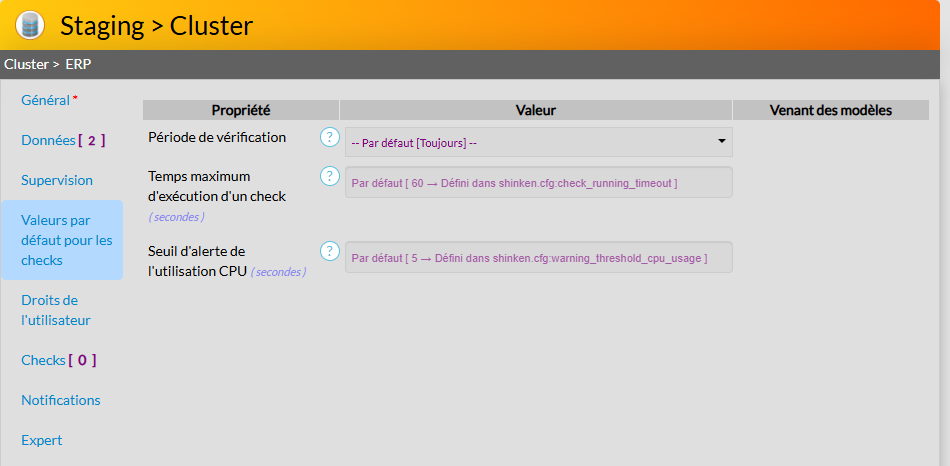The height and width of the screenshot is (466, 950).
Task: Click the Valeur column header
Action: point(536,110)
